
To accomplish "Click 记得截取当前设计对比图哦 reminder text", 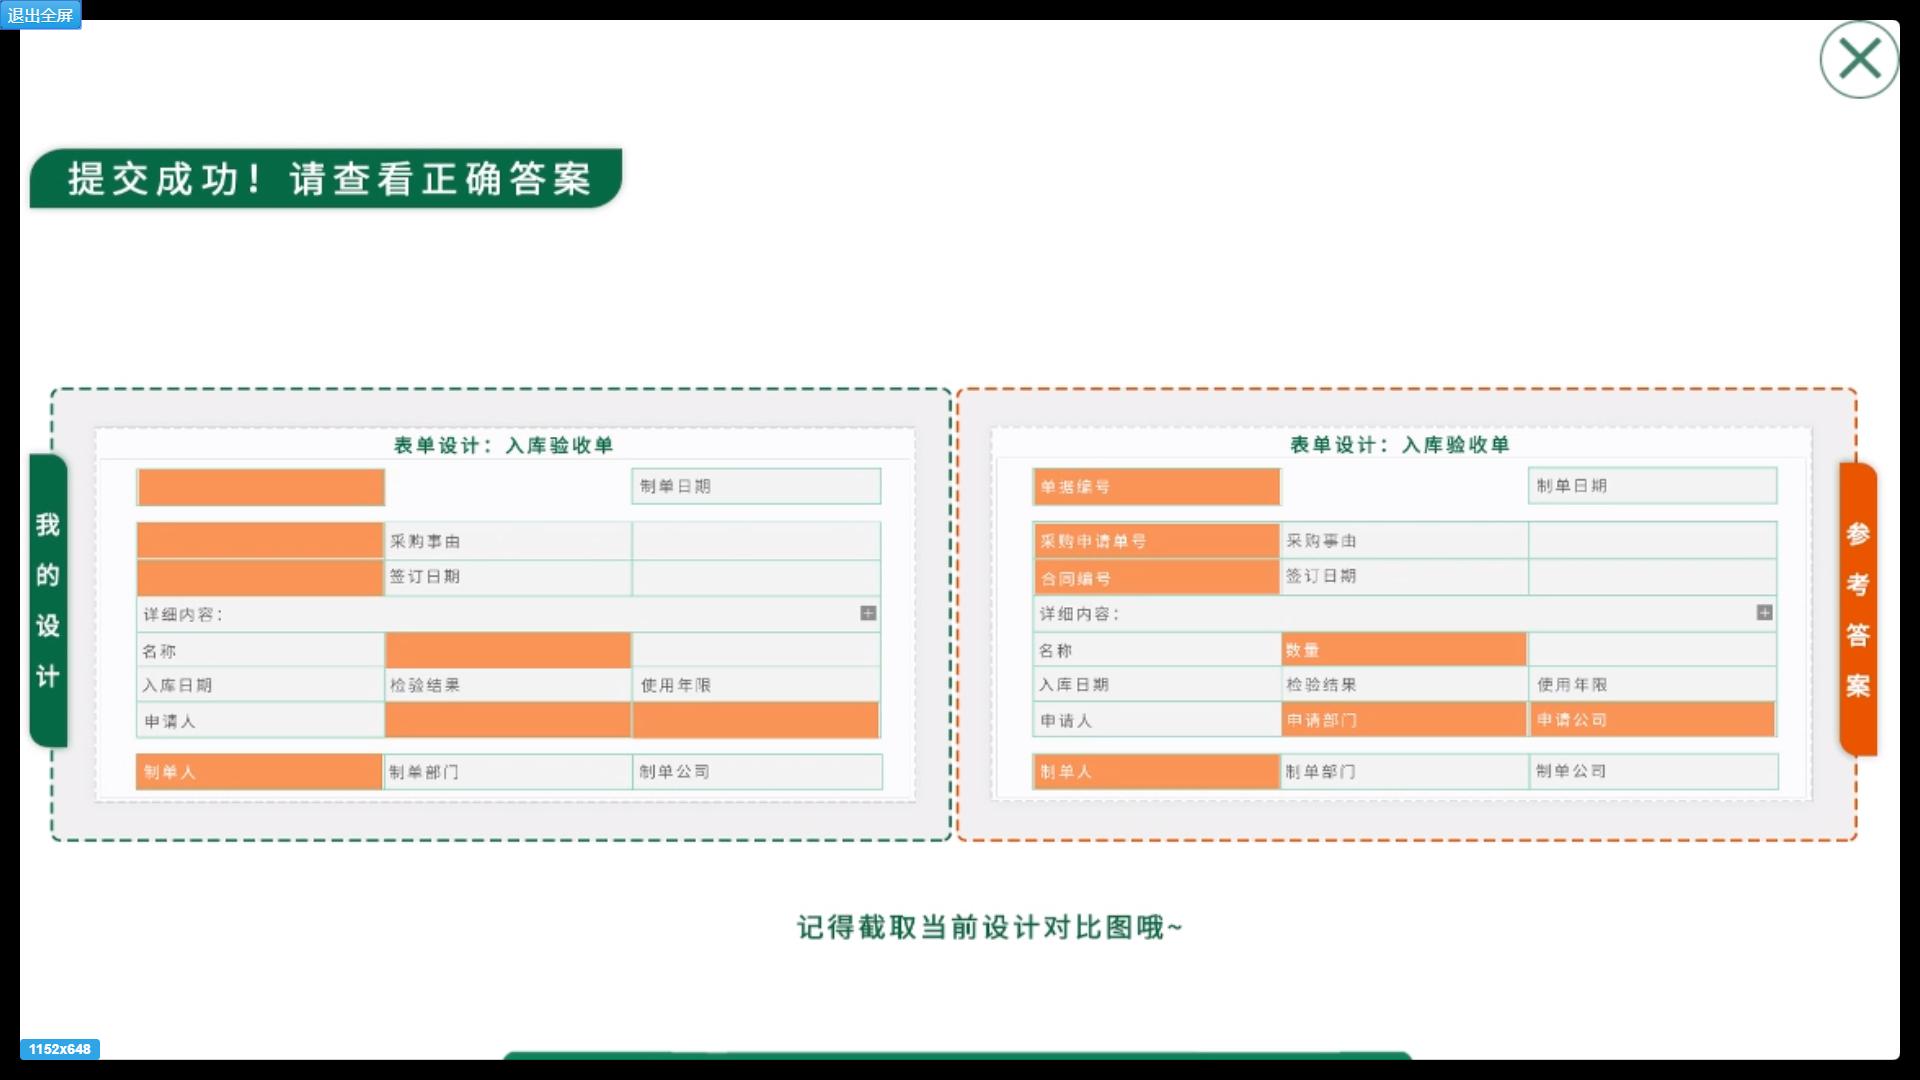I will (x=989, y=927).
